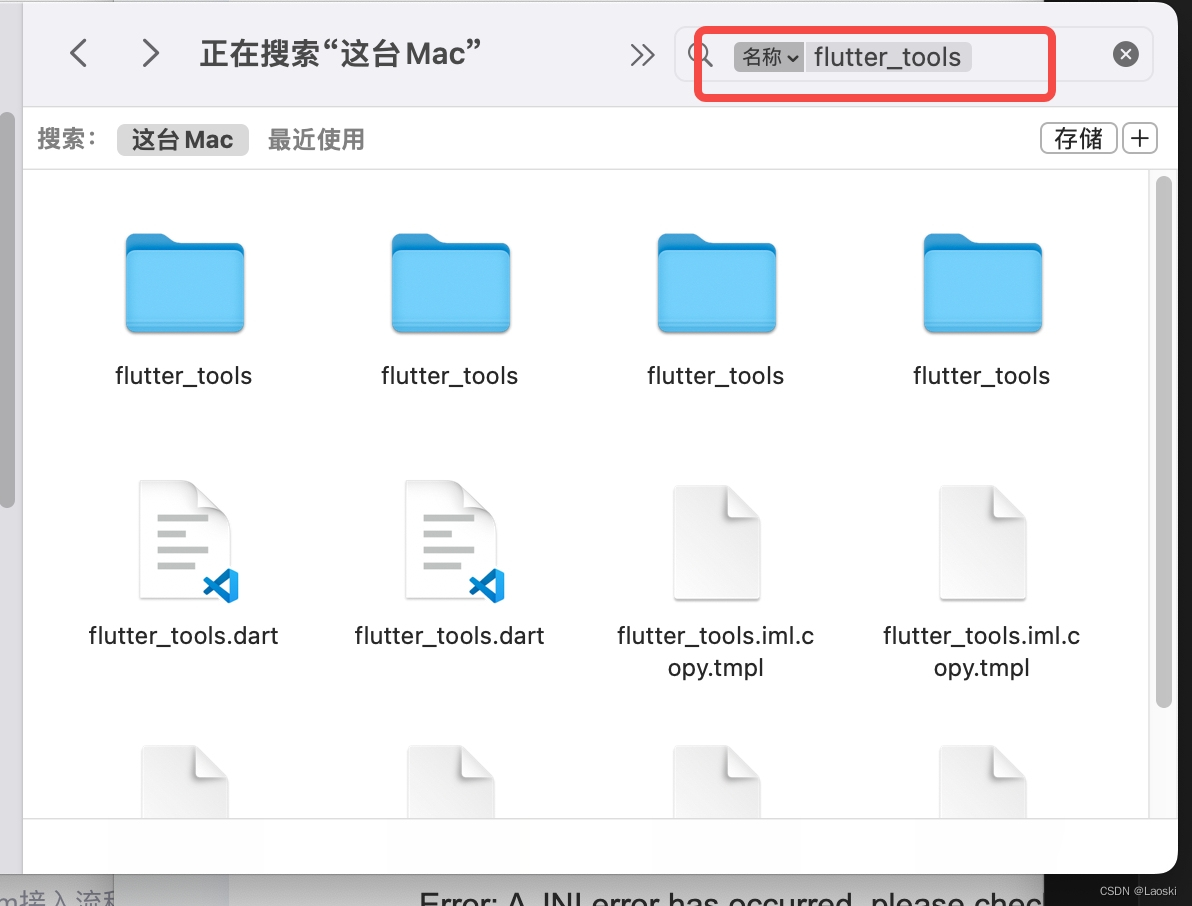Image resolution: width=1192 pixels, height=906 pixels.
Task: Select the 这台 Mac search scope
Action: pos(182,140)
